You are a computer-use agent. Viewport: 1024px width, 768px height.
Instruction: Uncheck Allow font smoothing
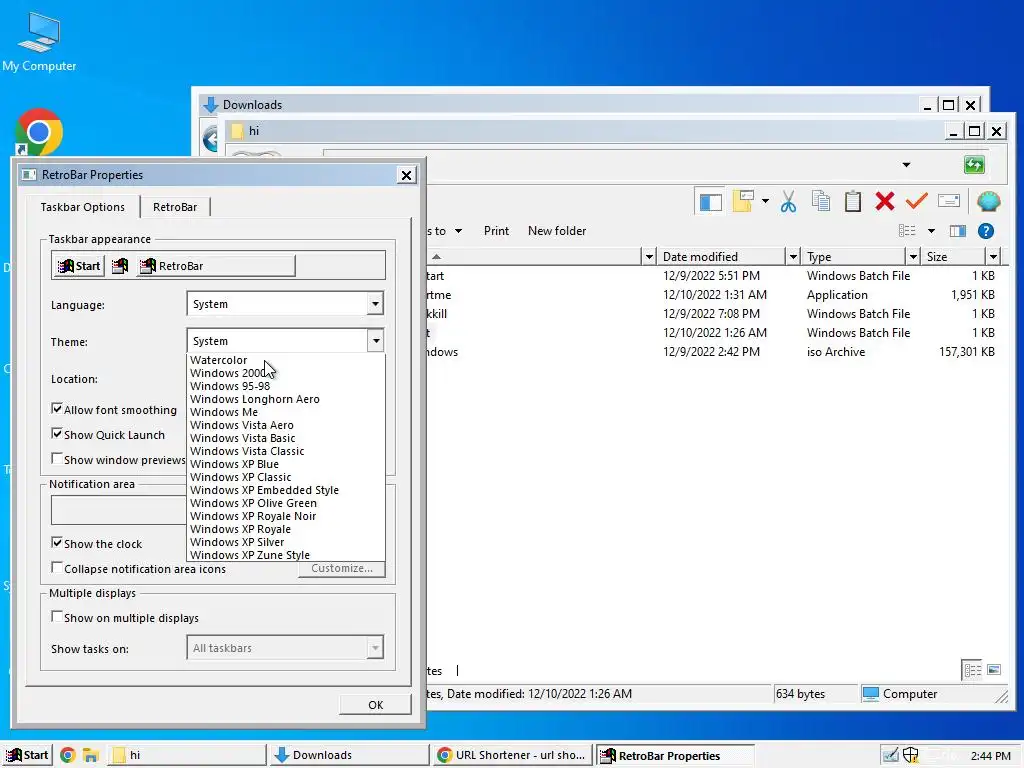click(57, 409)
